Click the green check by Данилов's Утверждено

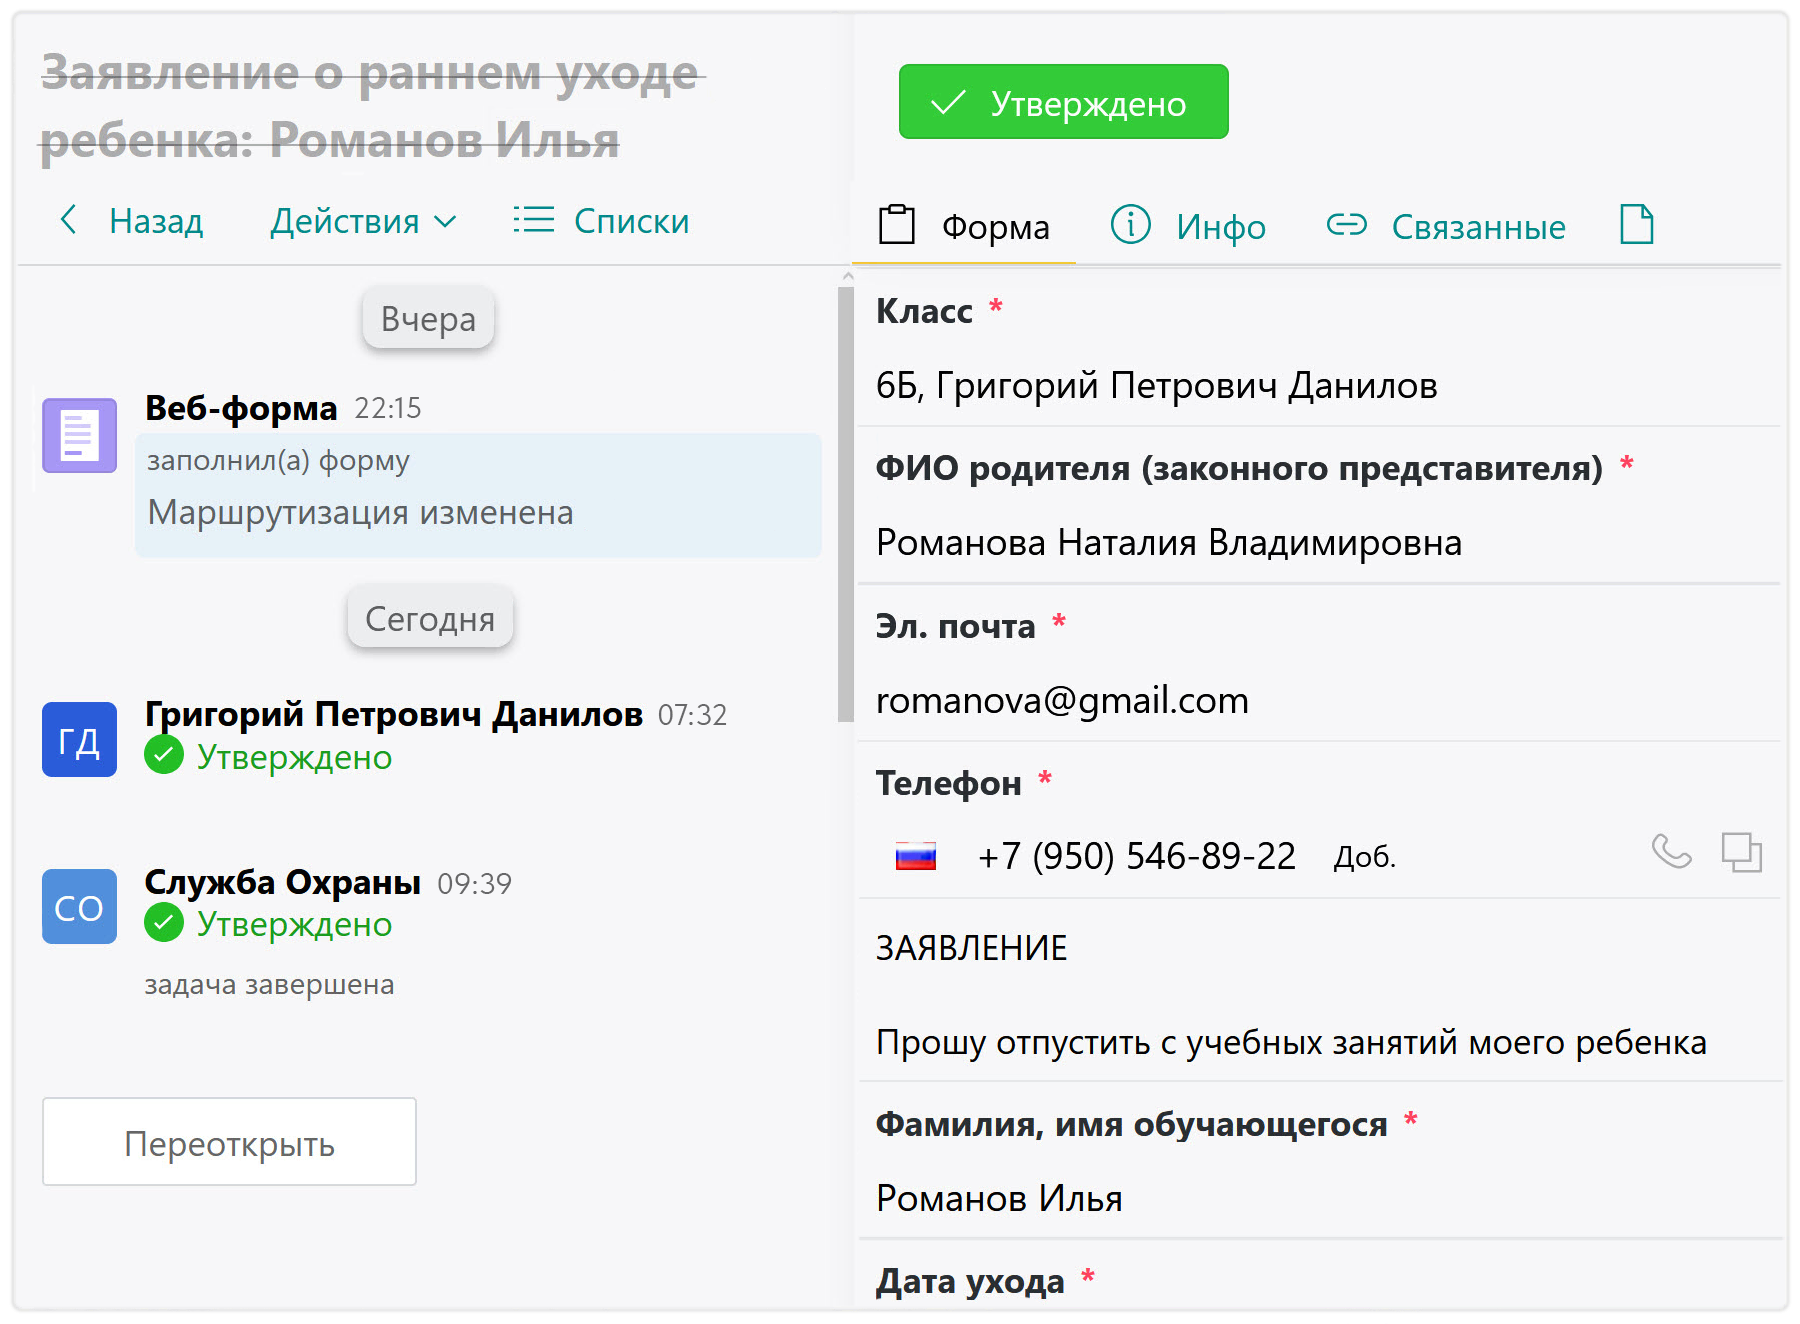[164, 755]
